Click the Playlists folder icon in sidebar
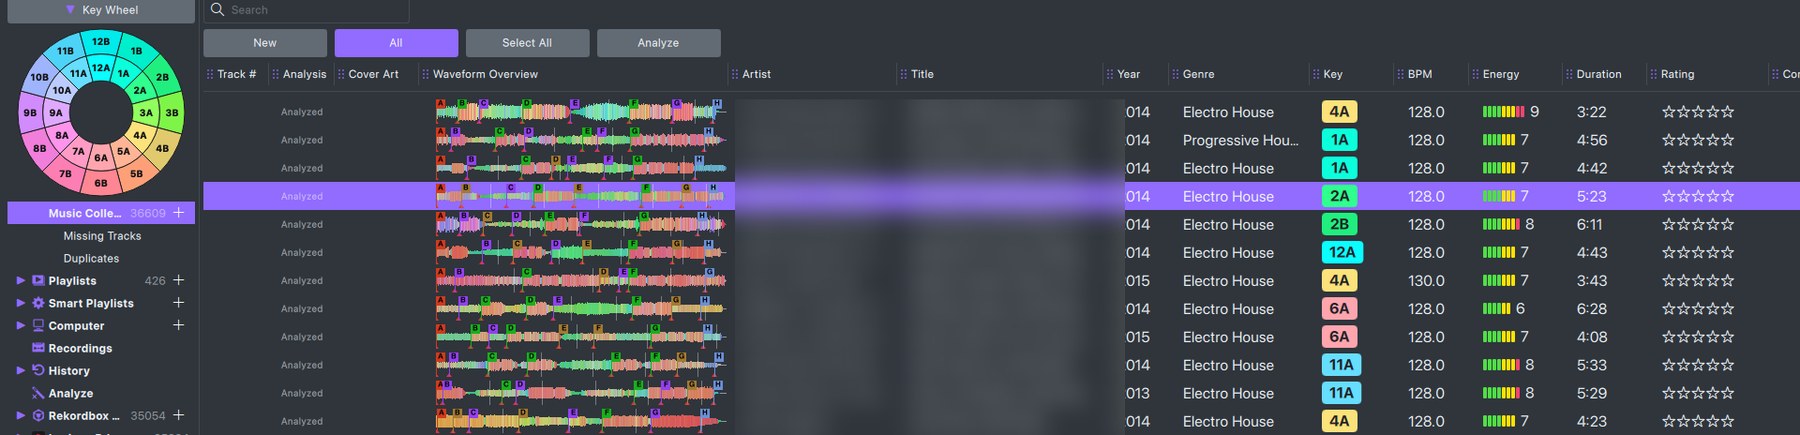The image size is (1800, 435). click(x=38, y=281)
